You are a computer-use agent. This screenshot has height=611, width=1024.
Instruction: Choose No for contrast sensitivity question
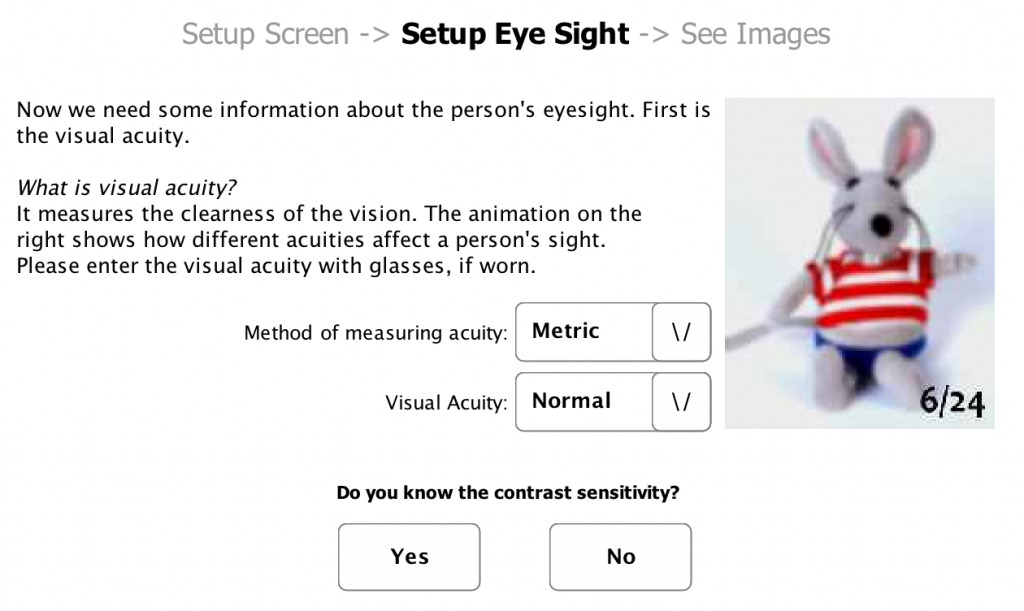click(620, 557)
